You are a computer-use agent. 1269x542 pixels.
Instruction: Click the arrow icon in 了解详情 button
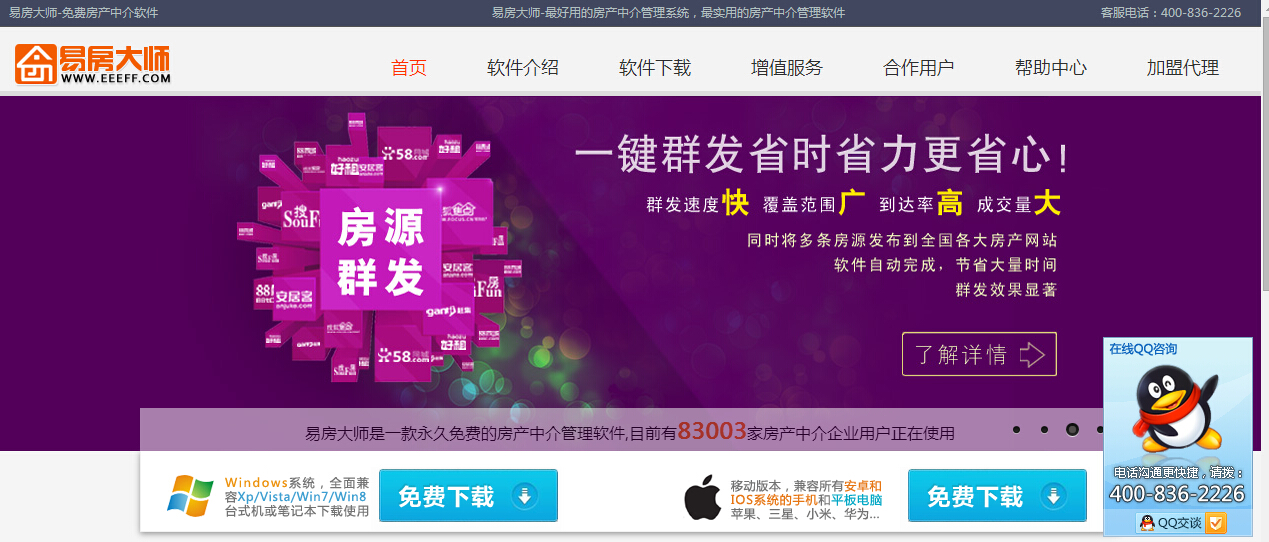(x=1031, y=354)
